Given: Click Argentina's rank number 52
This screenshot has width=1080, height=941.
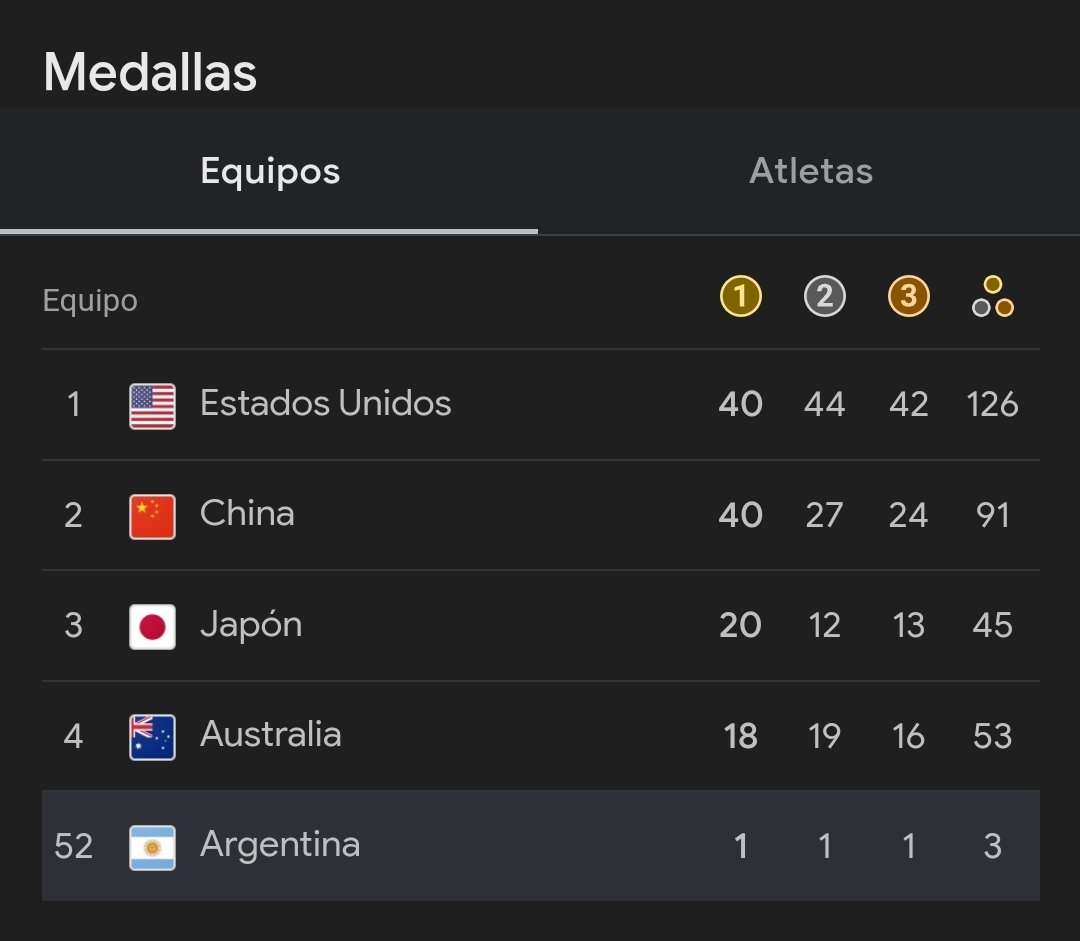Looking at the screenshot, I should 73,847.
